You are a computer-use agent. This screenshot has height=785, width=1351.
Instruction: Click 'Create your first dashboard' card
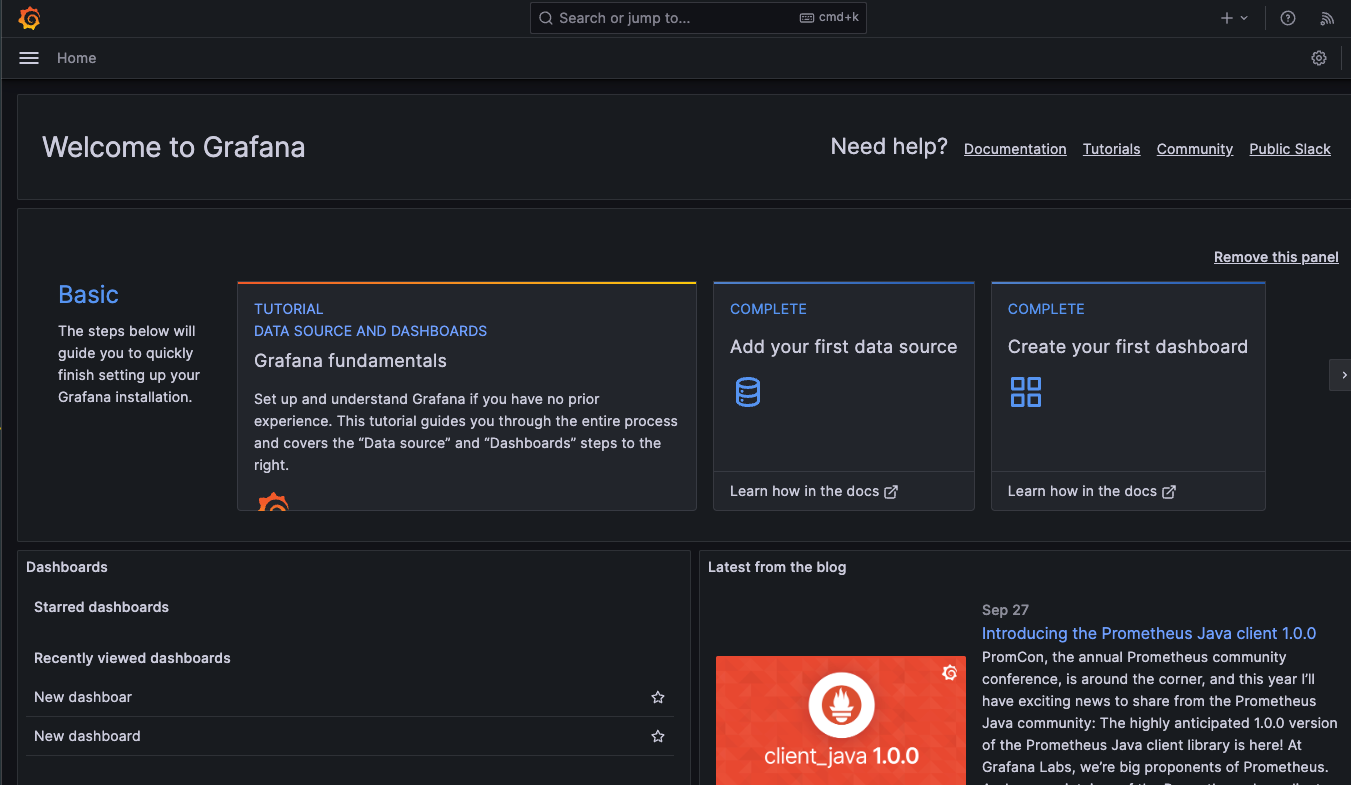click(1128, 396)
